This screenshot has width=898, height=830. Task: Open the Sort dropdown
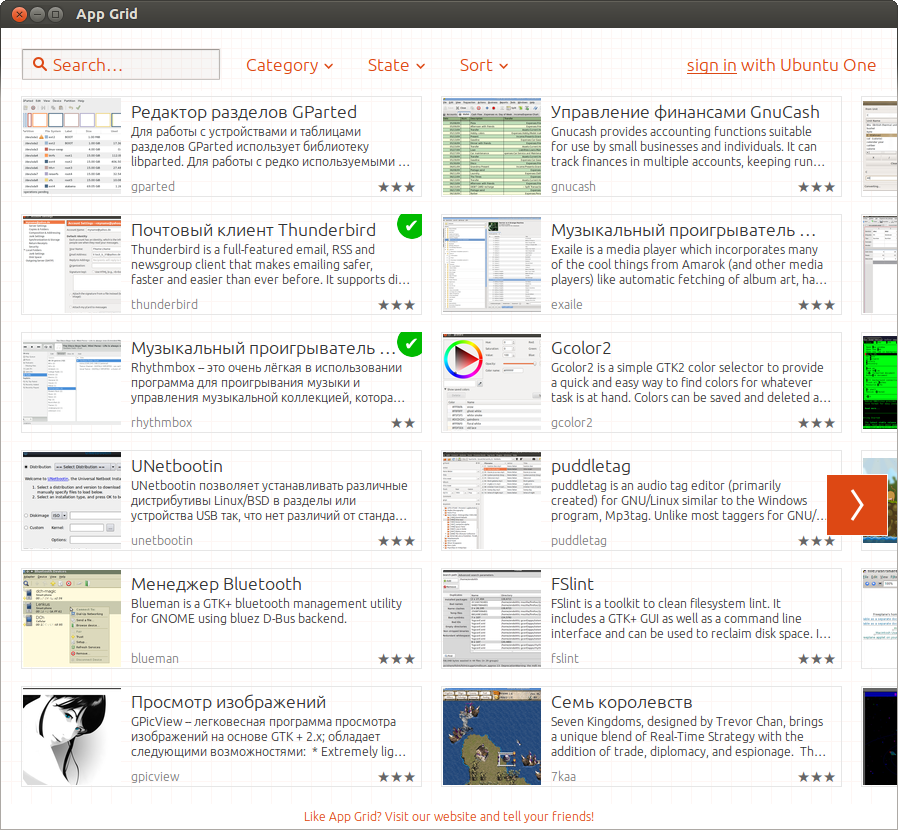483,65
